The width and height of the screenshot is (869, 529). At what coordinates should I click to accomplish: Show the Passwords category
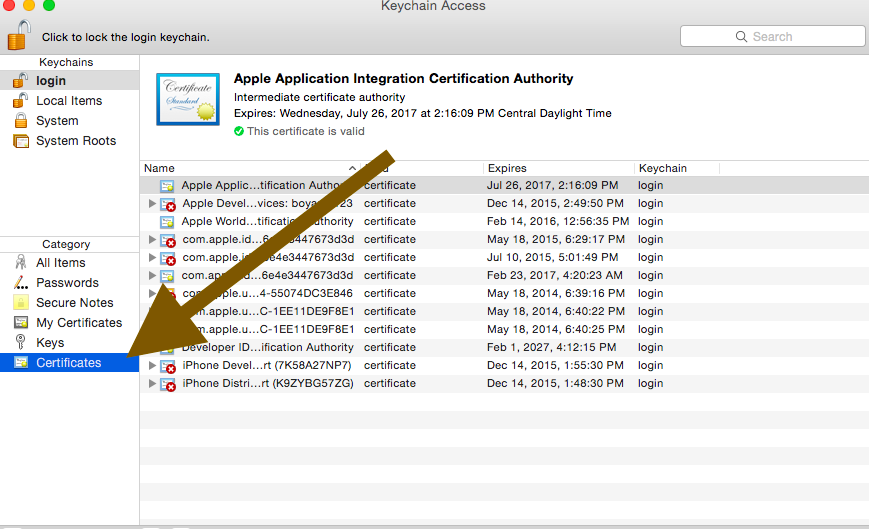[69, 283]
